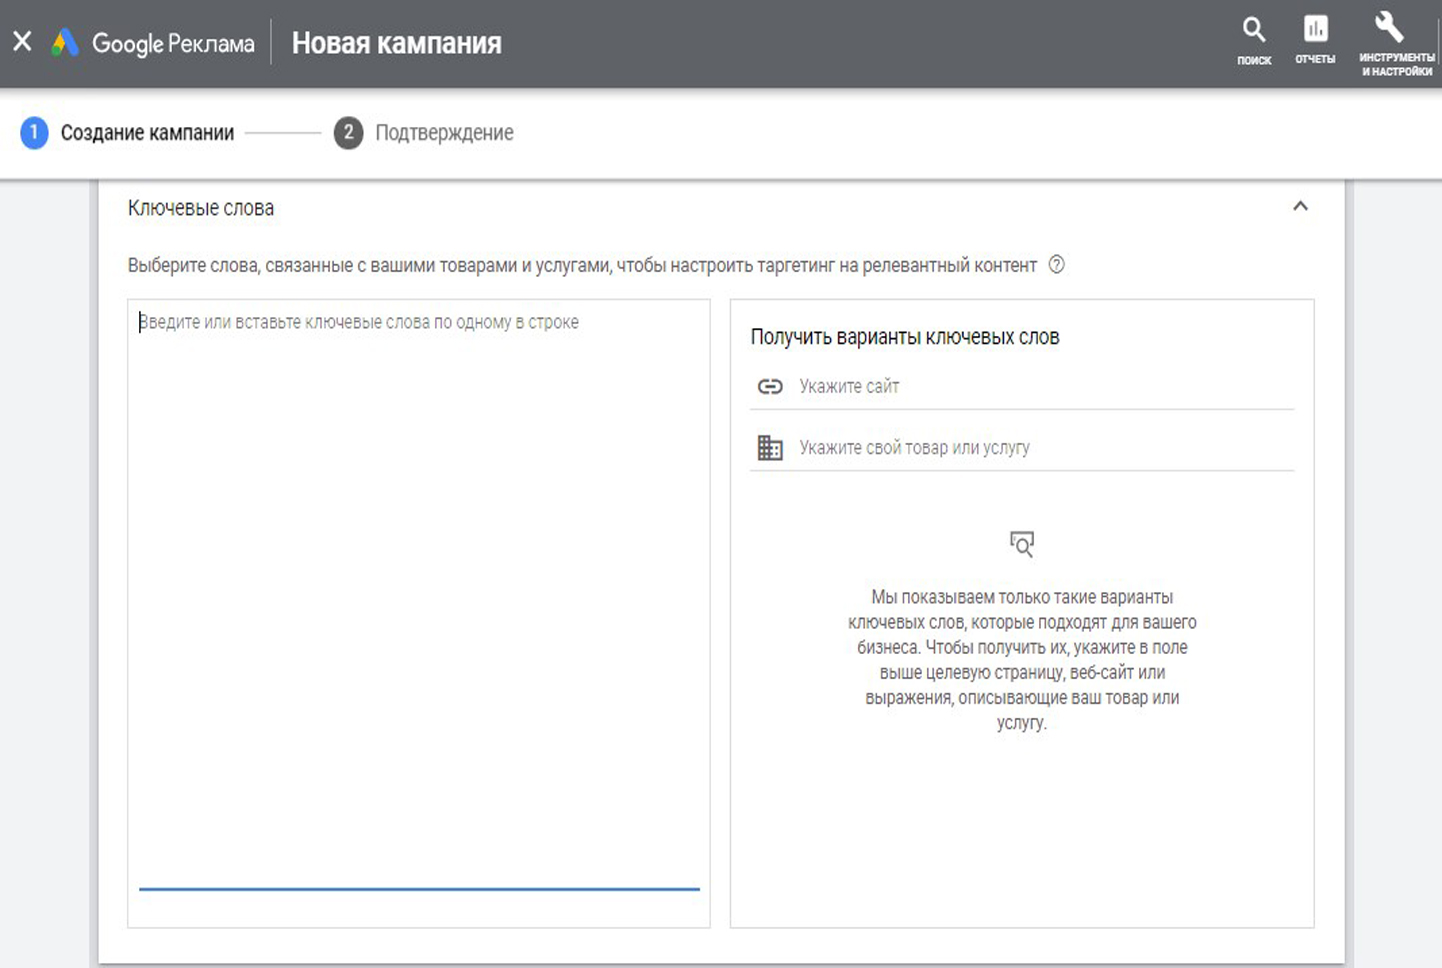Go to step 2 numbered circle
The width and height of the screenshot is (1442, 968).
pyautogui.click(x=348, y=133)
